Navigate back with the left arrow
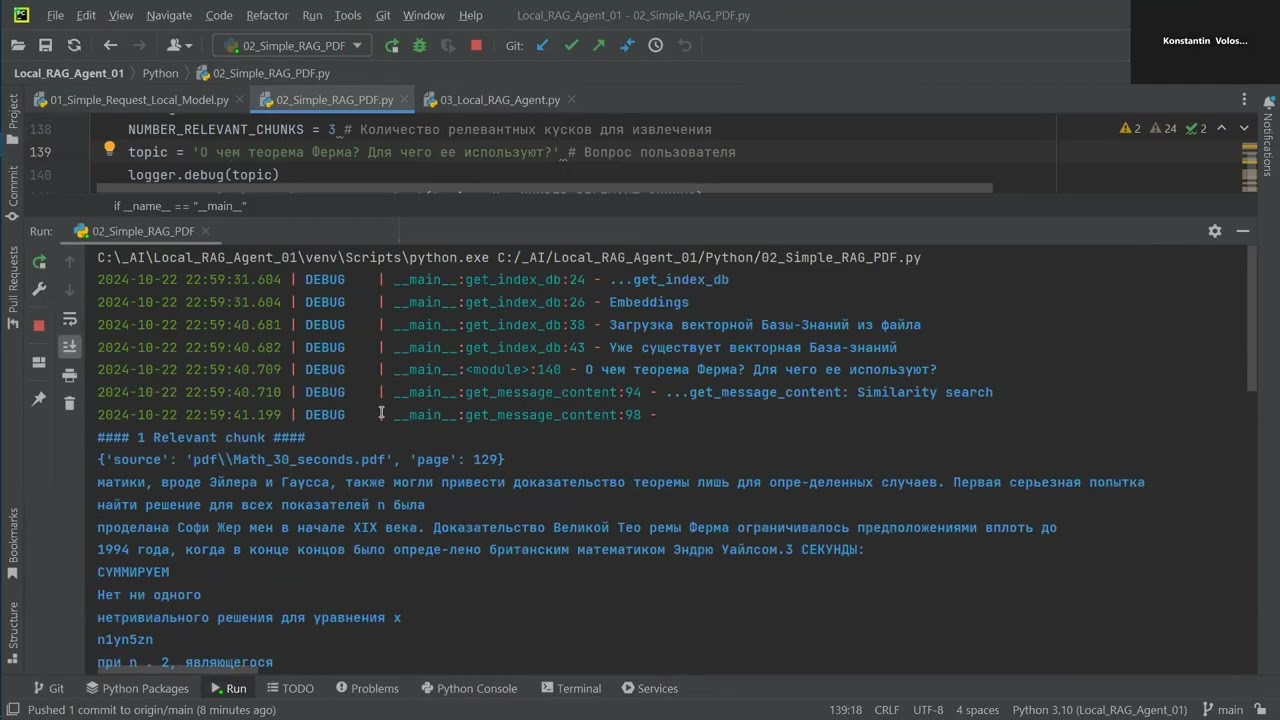Viewport: 1280px width, 720px height. point(110,45)
